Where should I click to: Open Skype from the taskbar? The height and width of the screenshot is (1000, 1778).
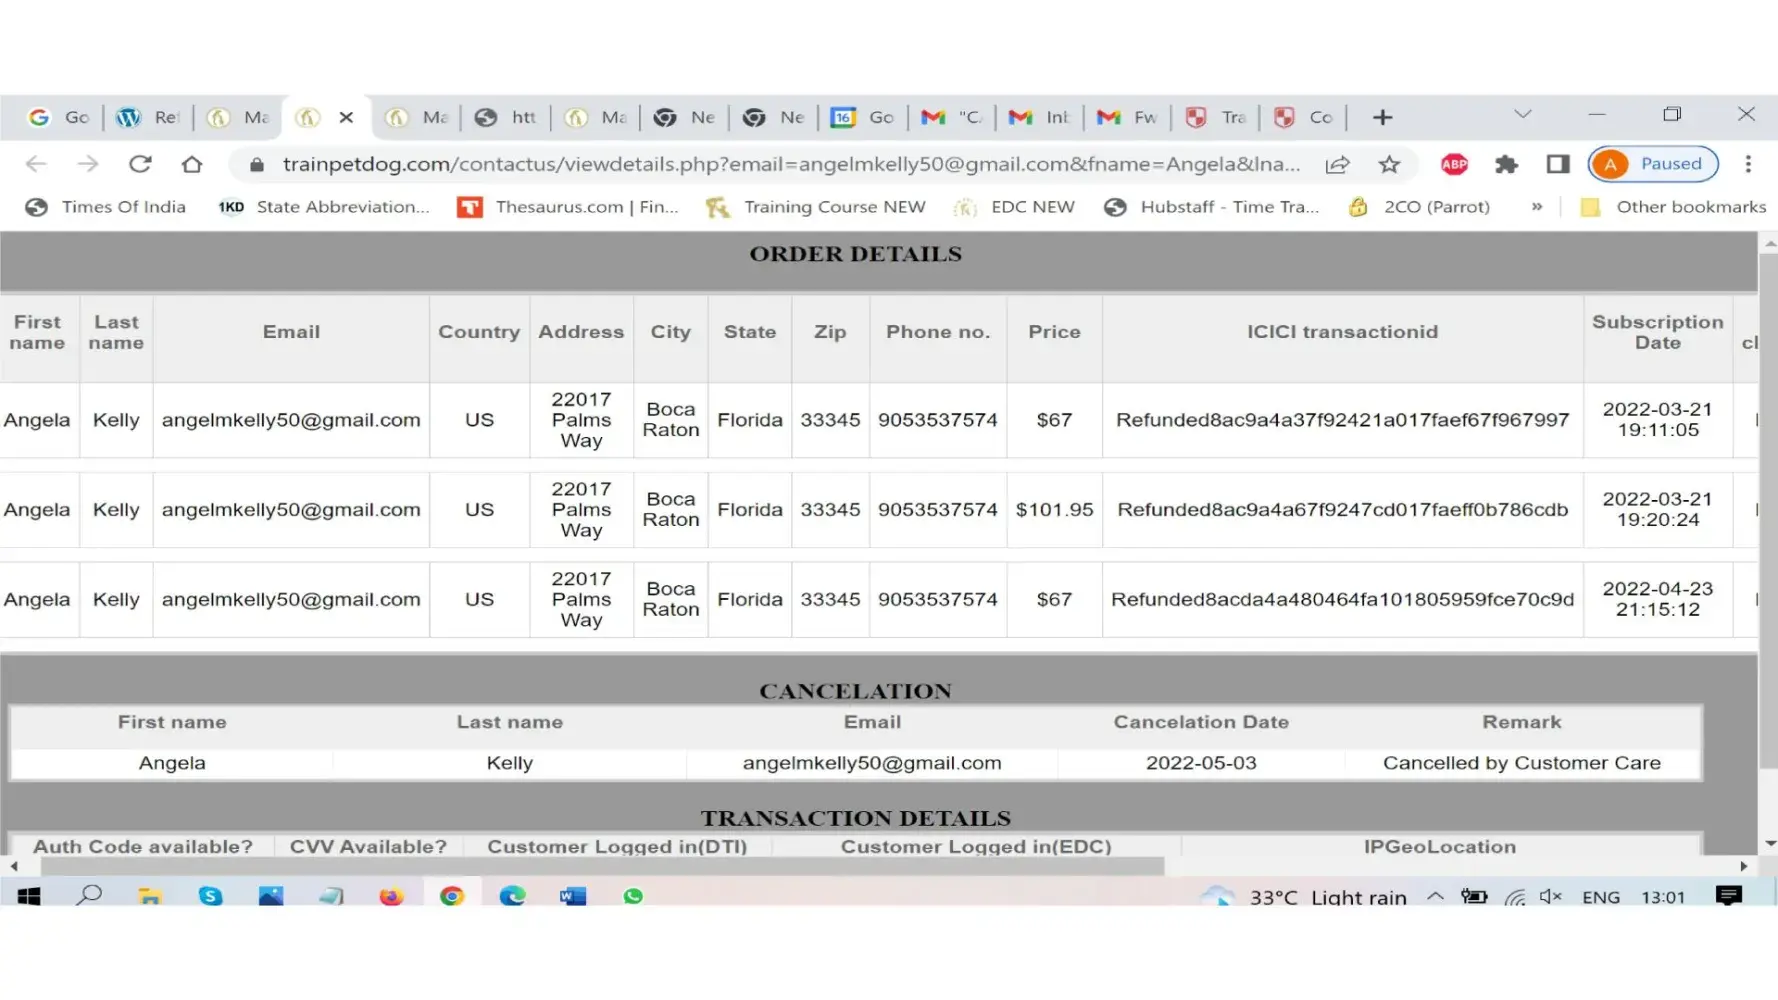point(210,896)
